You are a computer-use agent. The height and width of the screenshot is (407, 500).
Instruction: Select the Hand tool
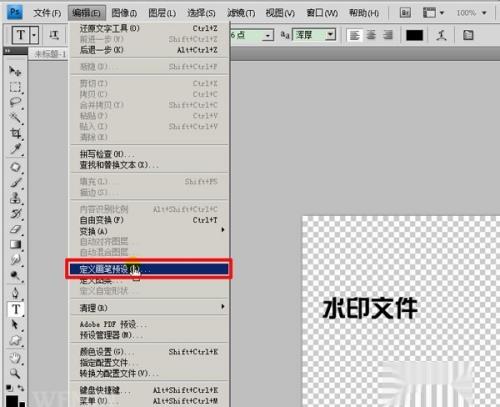tap(15, 358)
